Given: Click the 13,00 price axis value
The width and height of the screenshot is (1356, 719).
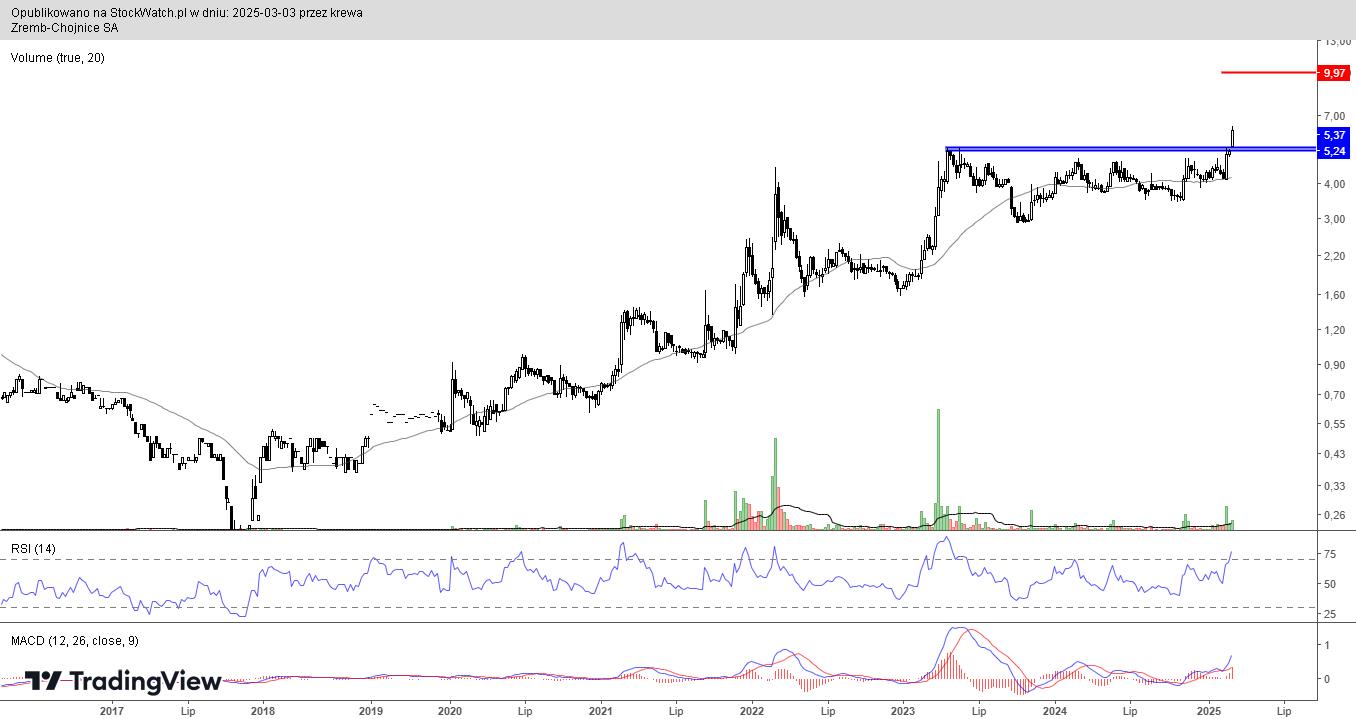Looking at the screenshot, I should (1337, 42).
